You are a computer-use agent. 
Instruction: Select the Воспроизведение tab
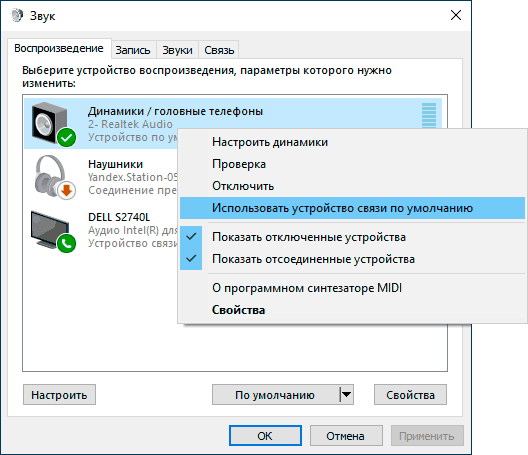(x=59, y=48)
